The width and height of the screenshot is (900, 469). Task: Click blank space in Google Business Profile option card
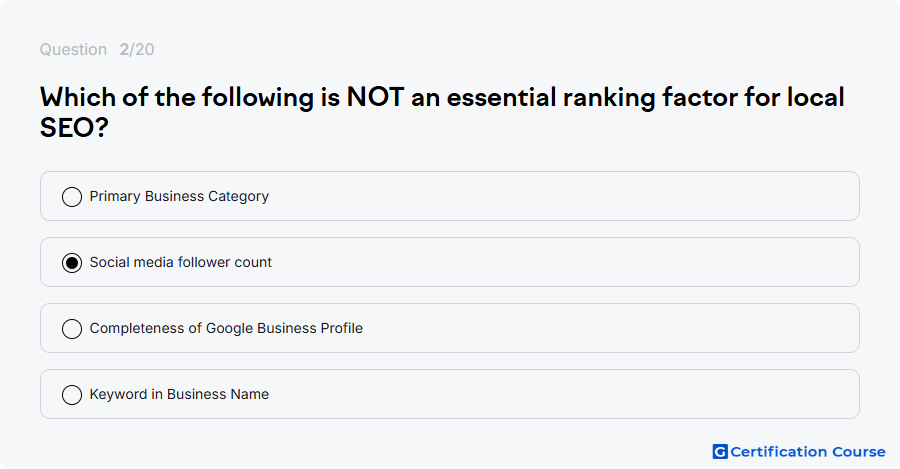608,328
